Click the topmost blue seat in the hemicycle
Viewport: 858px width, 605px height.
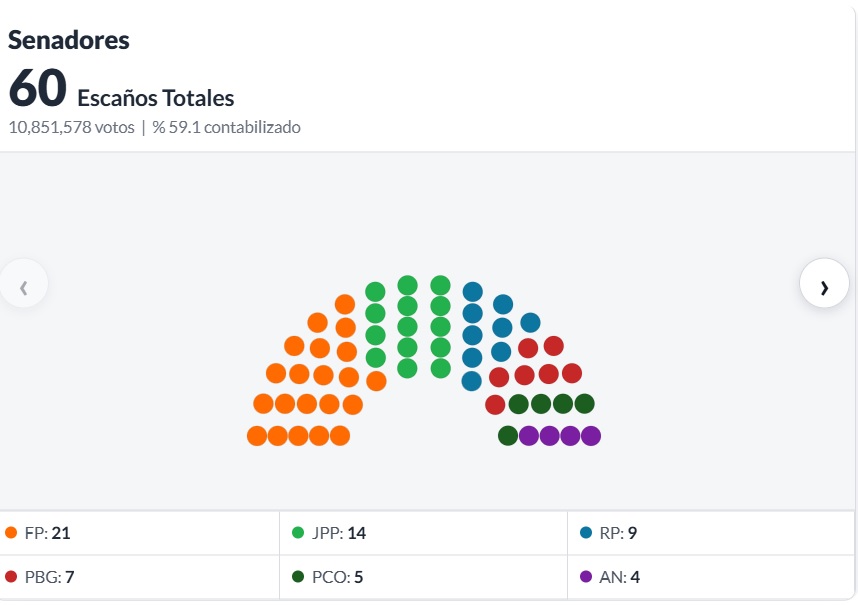[x=473, y=292]
